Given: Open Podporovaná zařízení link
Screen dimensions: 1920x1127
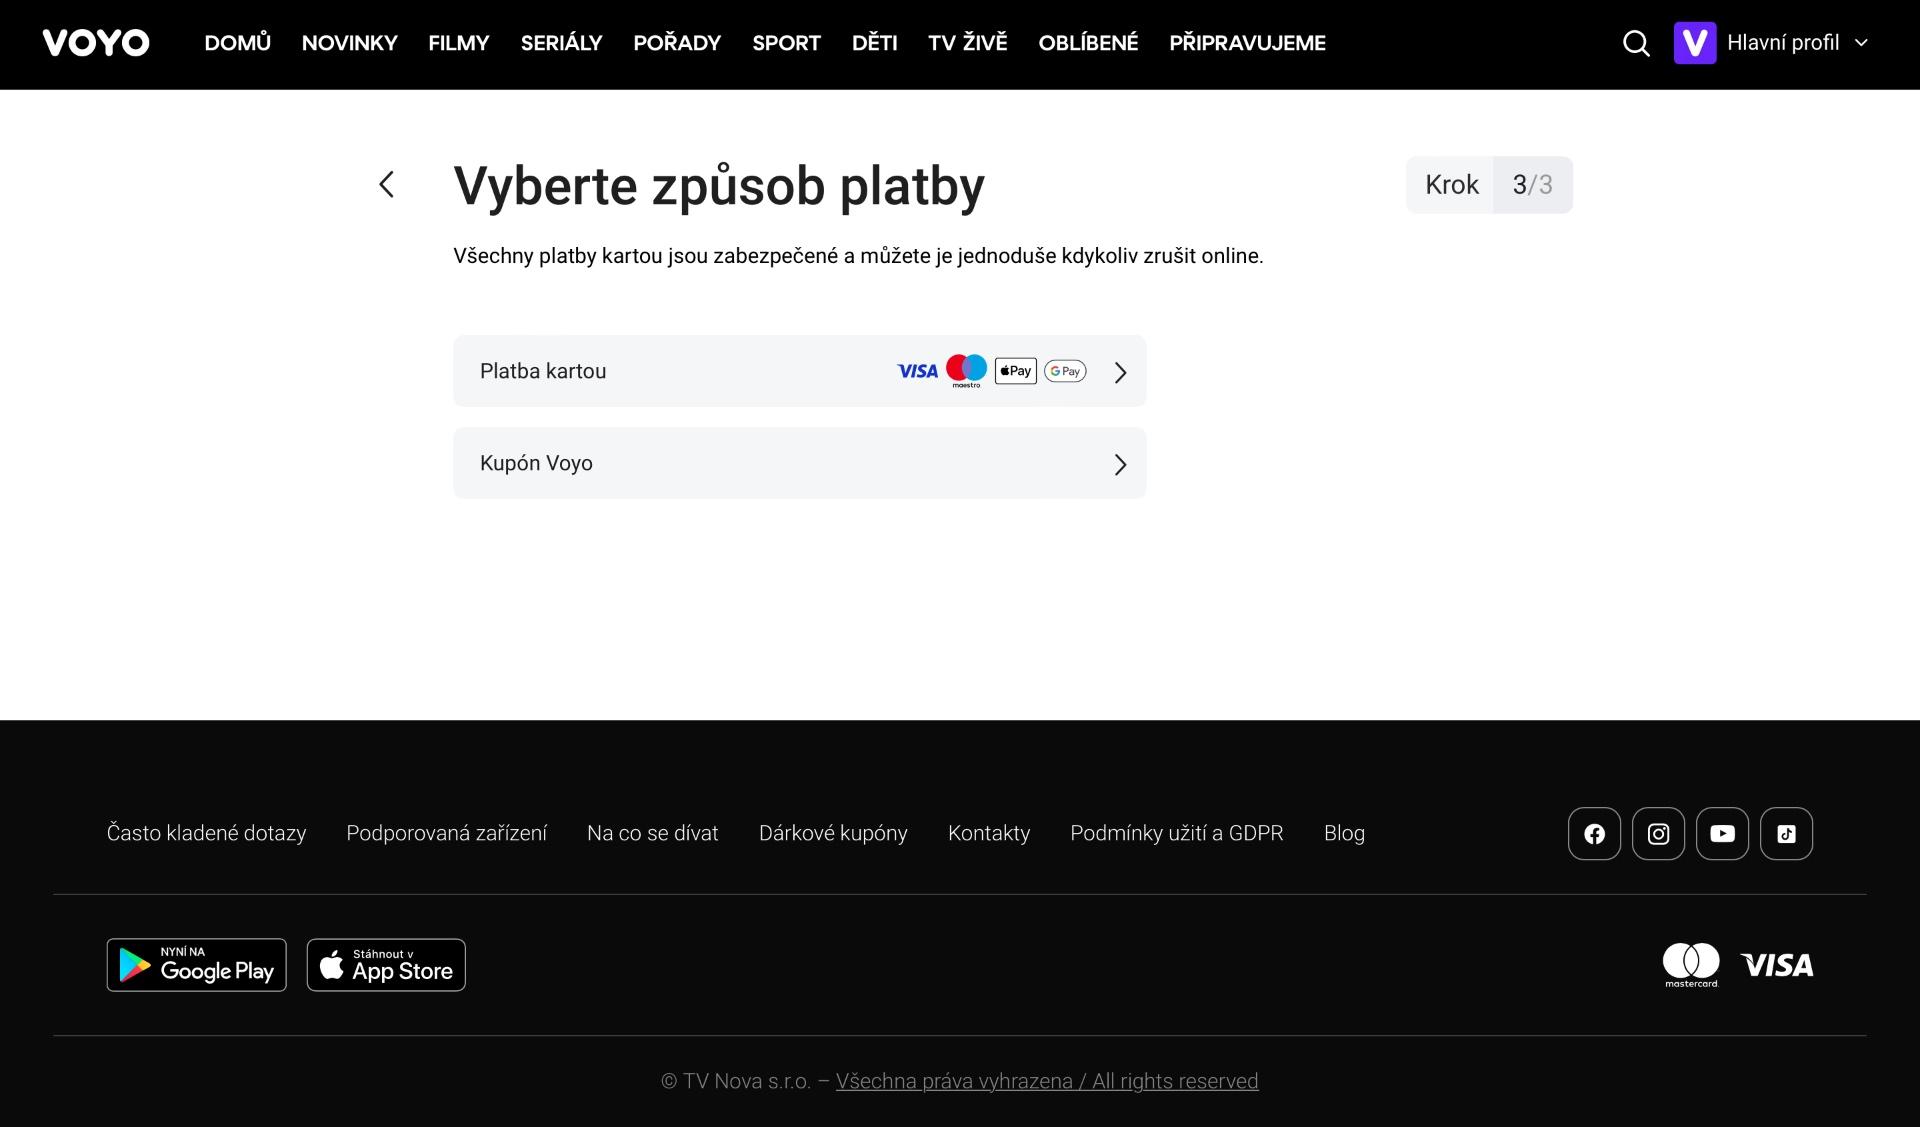Looking at the screenshot, I should point(446,833).
